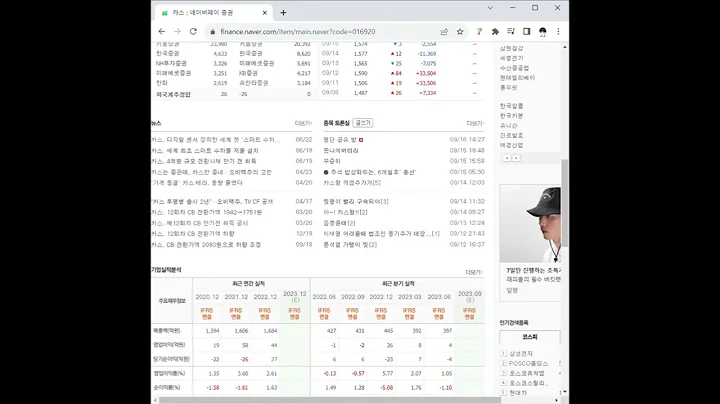This screenshot has width=720, height=404.
Task: Go back to the previous page
Action: coord(162,32)
